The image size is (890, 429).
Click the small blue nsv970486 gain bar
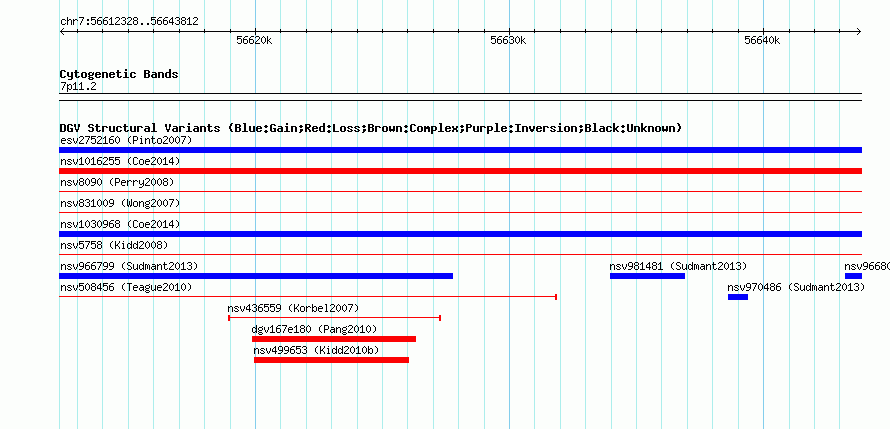738,297
